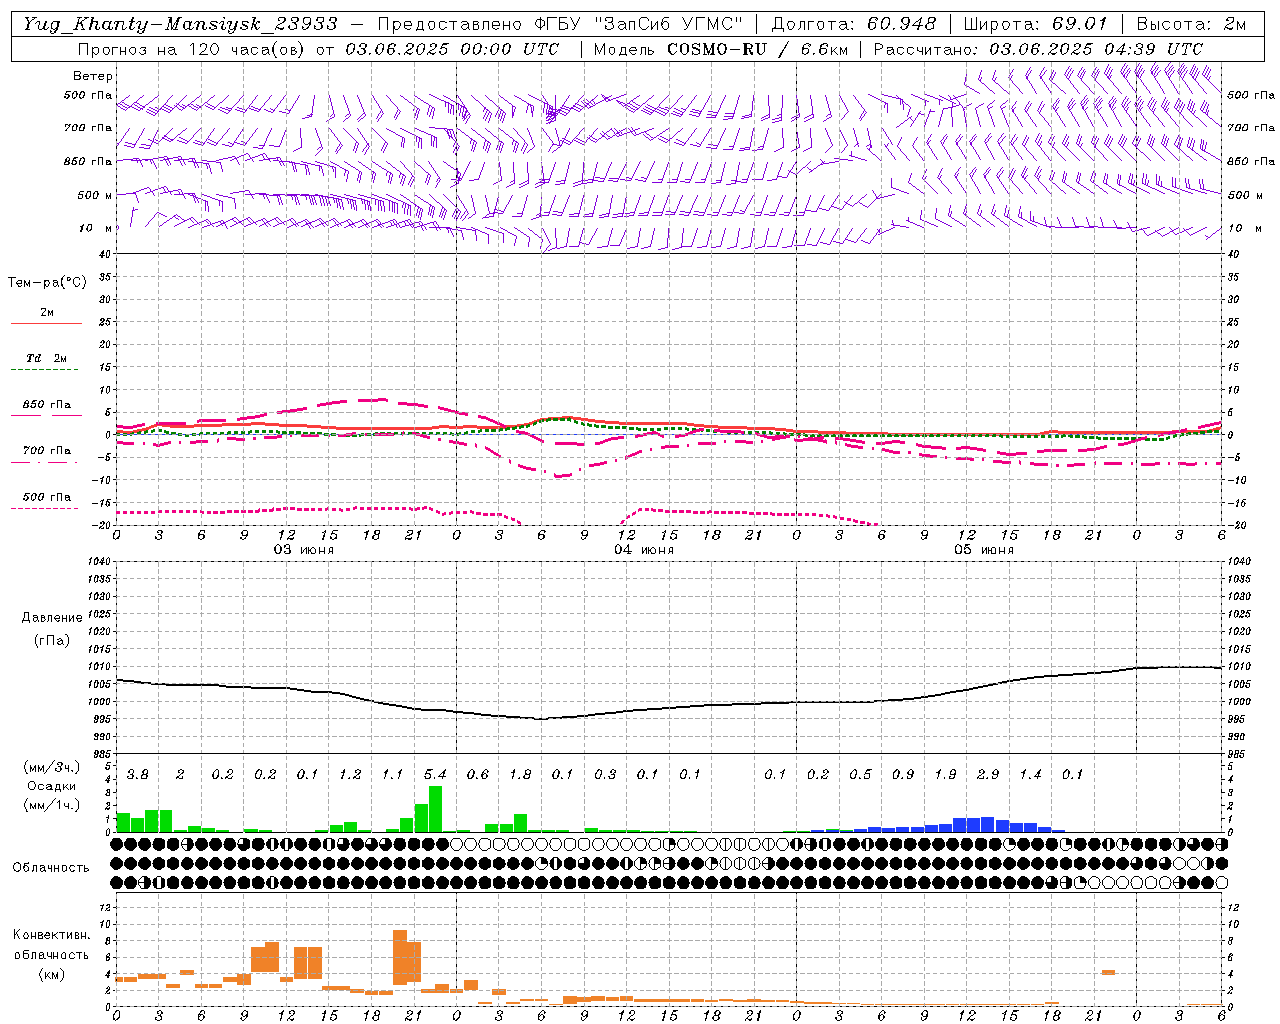Viewport: 1280px width, 1024px height.
Task: Select the 'Долгота: 60.948' header field
Action: [854, 23]
